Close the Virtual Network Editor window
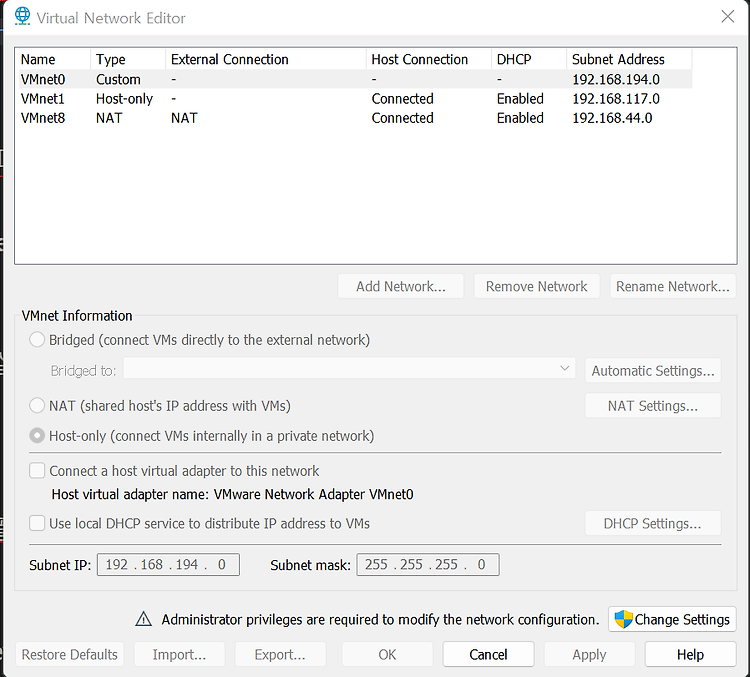This screenshot has height=677, width=750. 728,17
